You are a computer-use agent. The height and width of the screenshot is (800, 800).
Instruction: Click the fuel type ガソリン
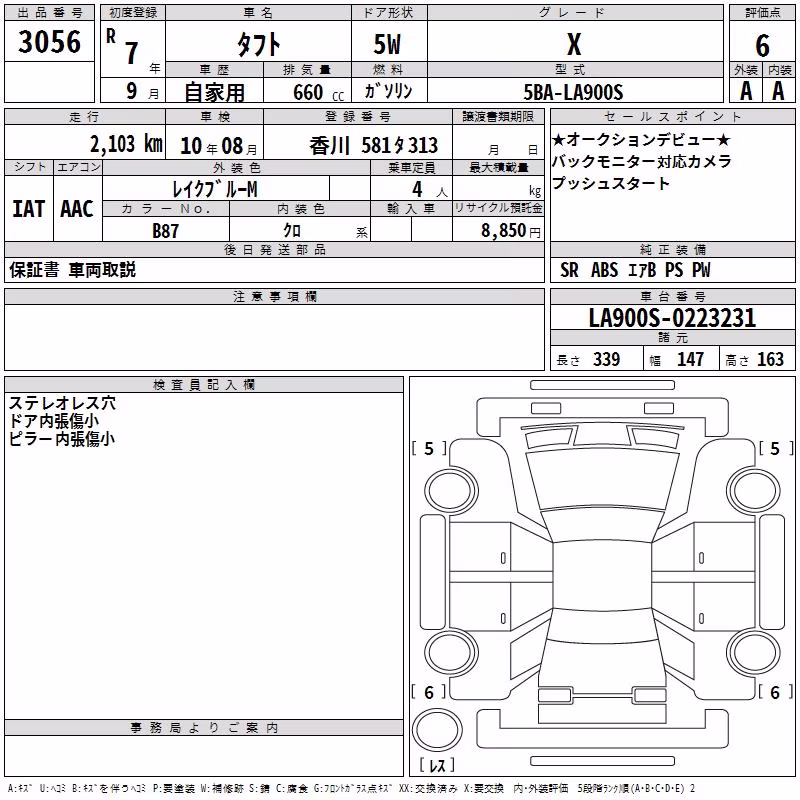[388, 91]
